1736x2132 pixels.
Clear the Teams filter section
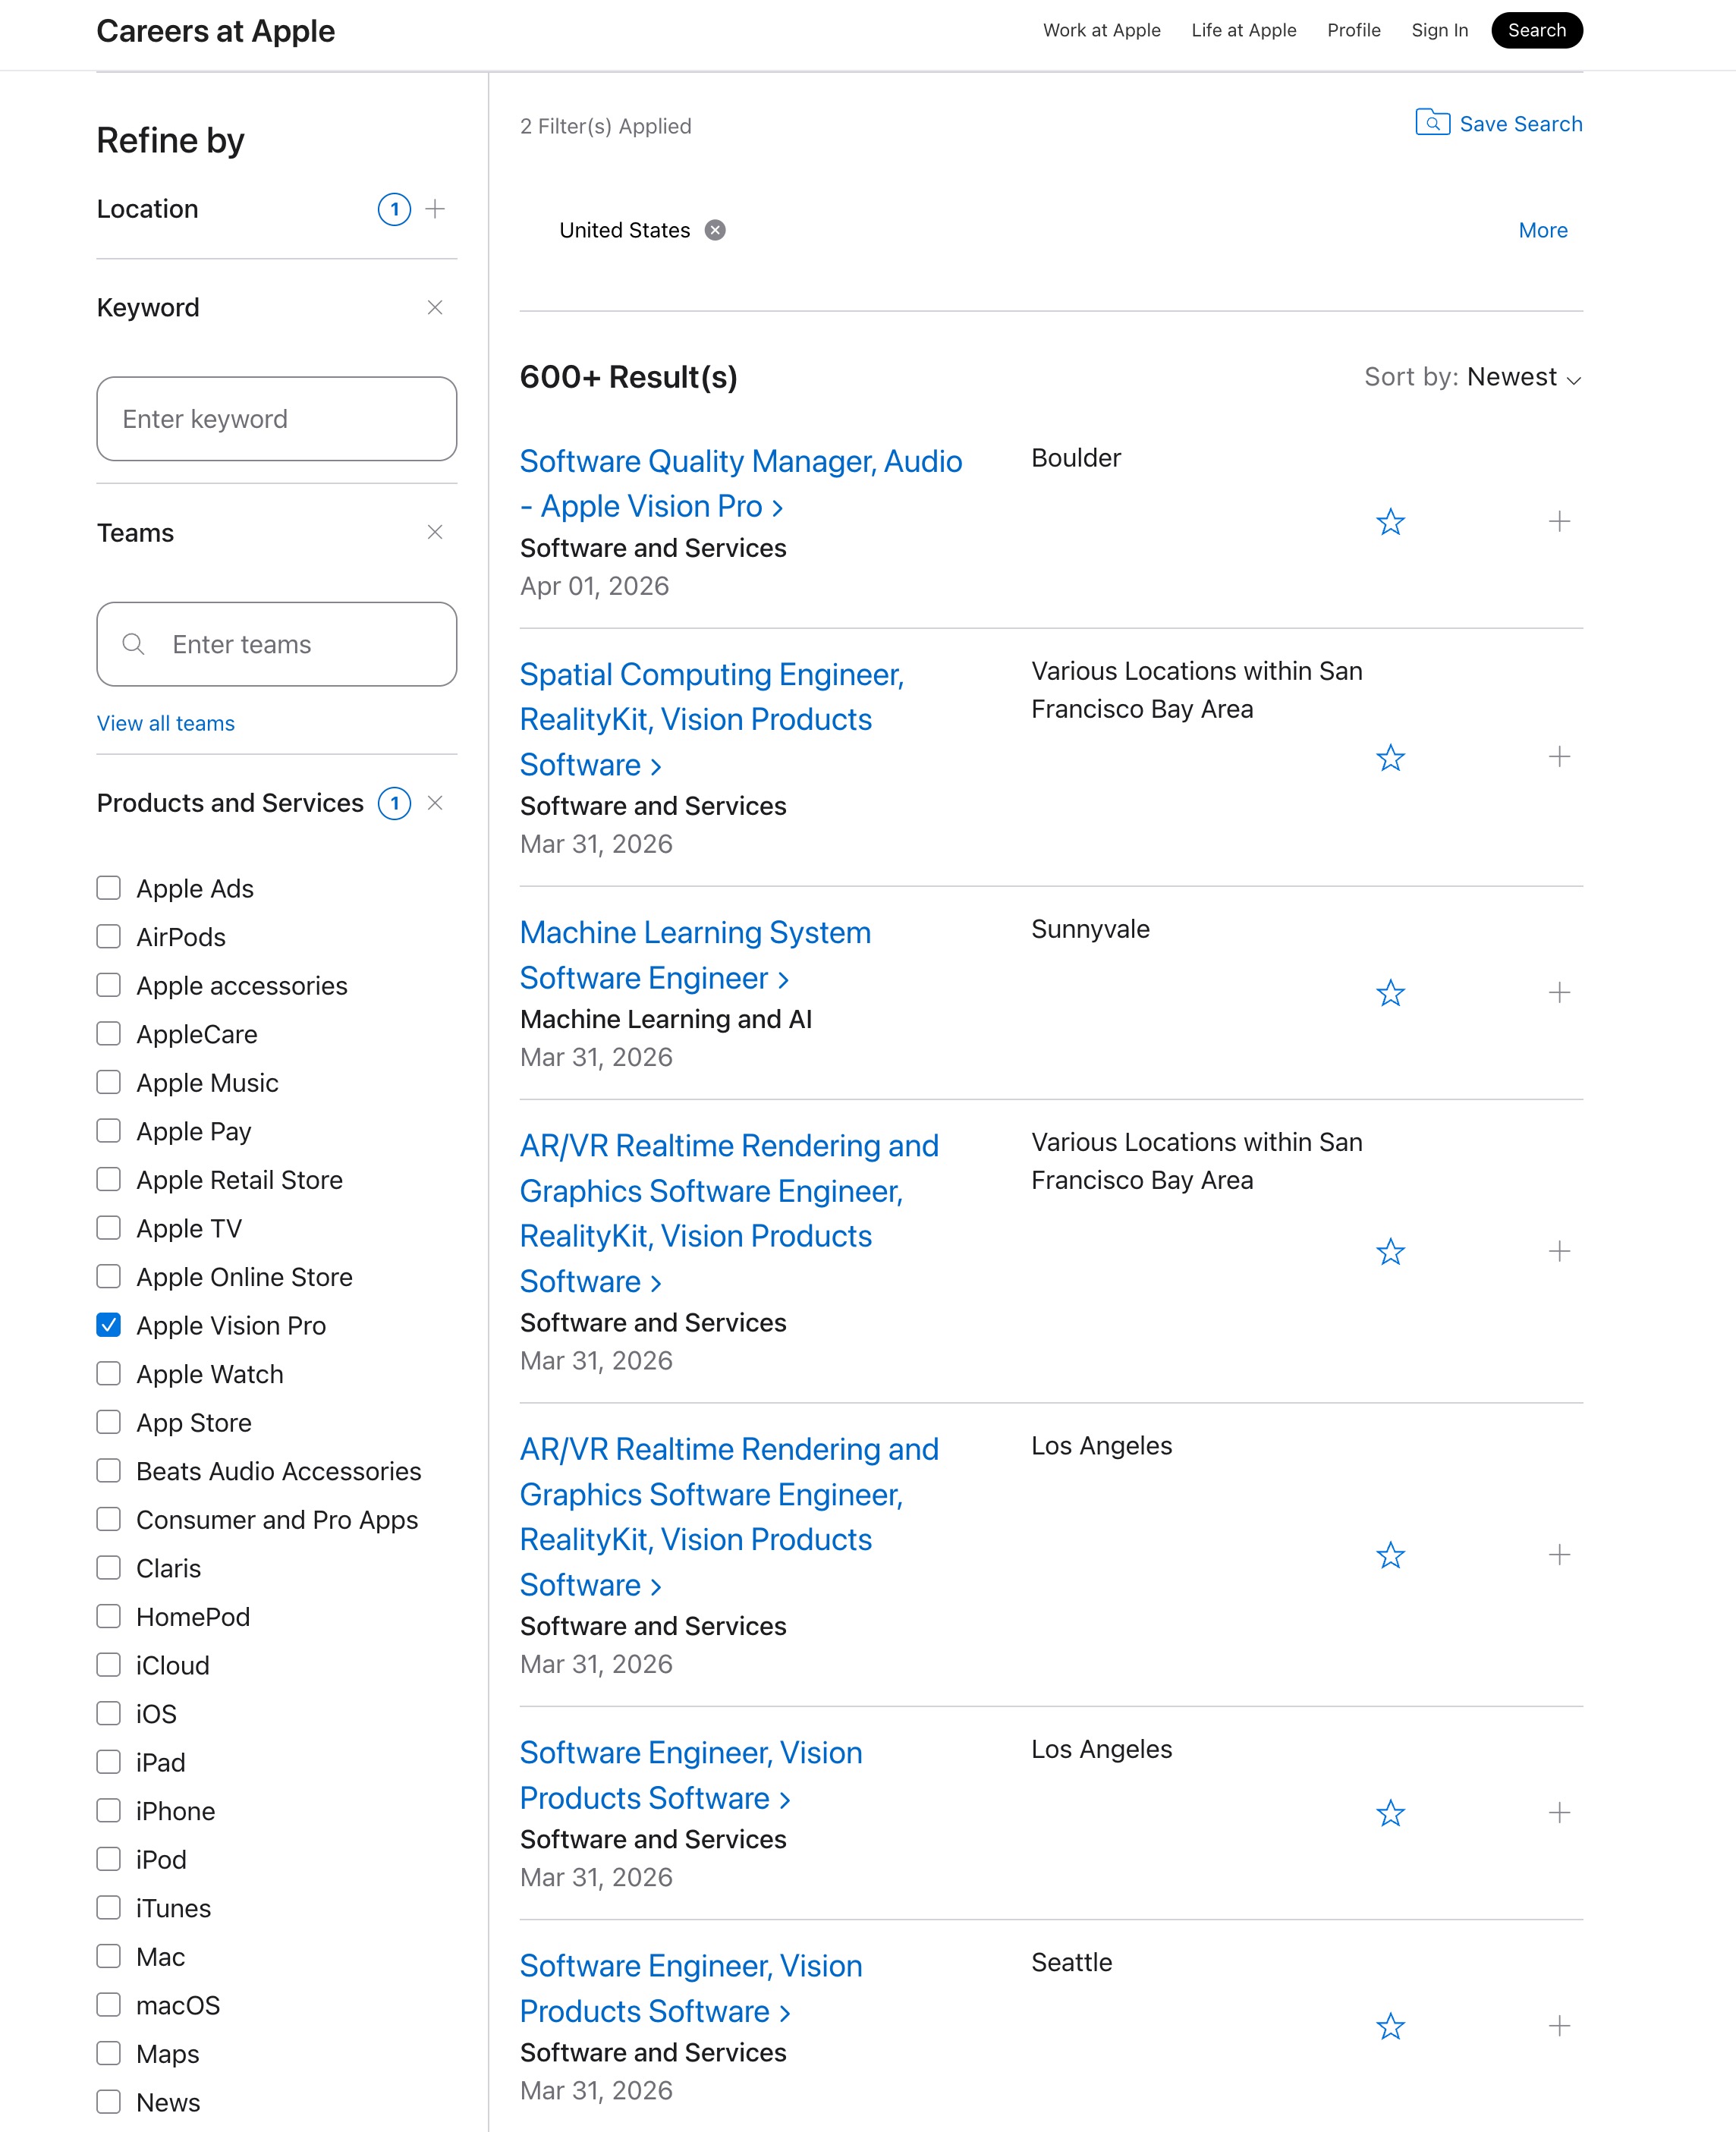click(x=434, y=532)
